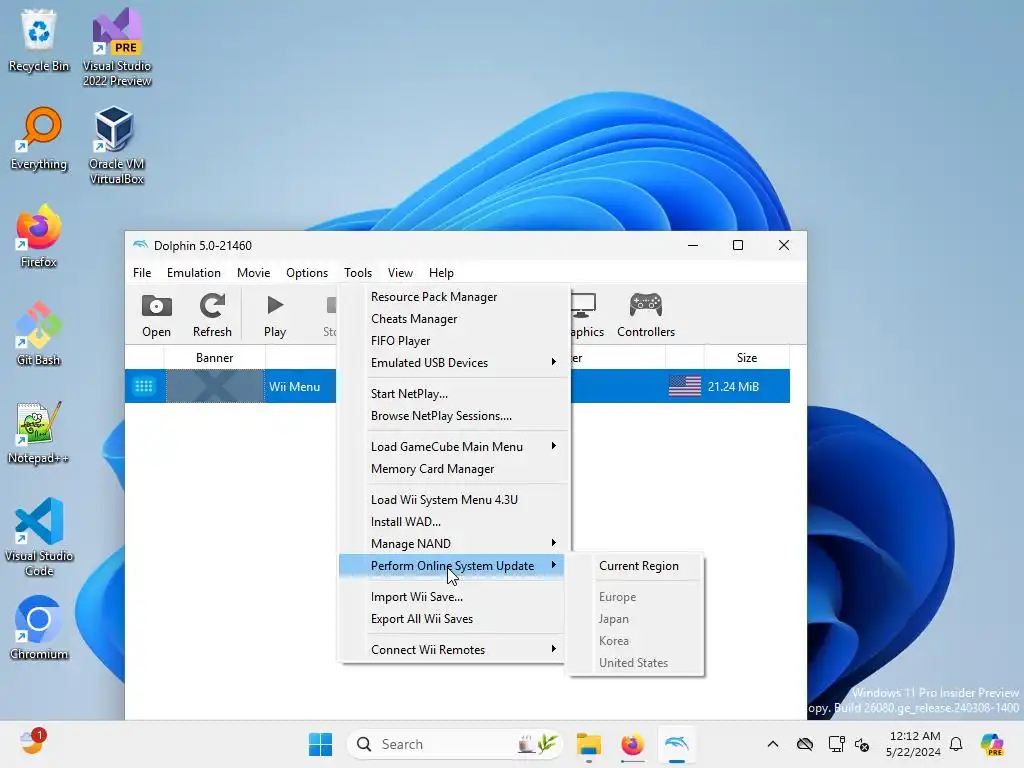Select the Chromium desktop shortcut
The image size is (1024, 768).
[x=39, y=628]
